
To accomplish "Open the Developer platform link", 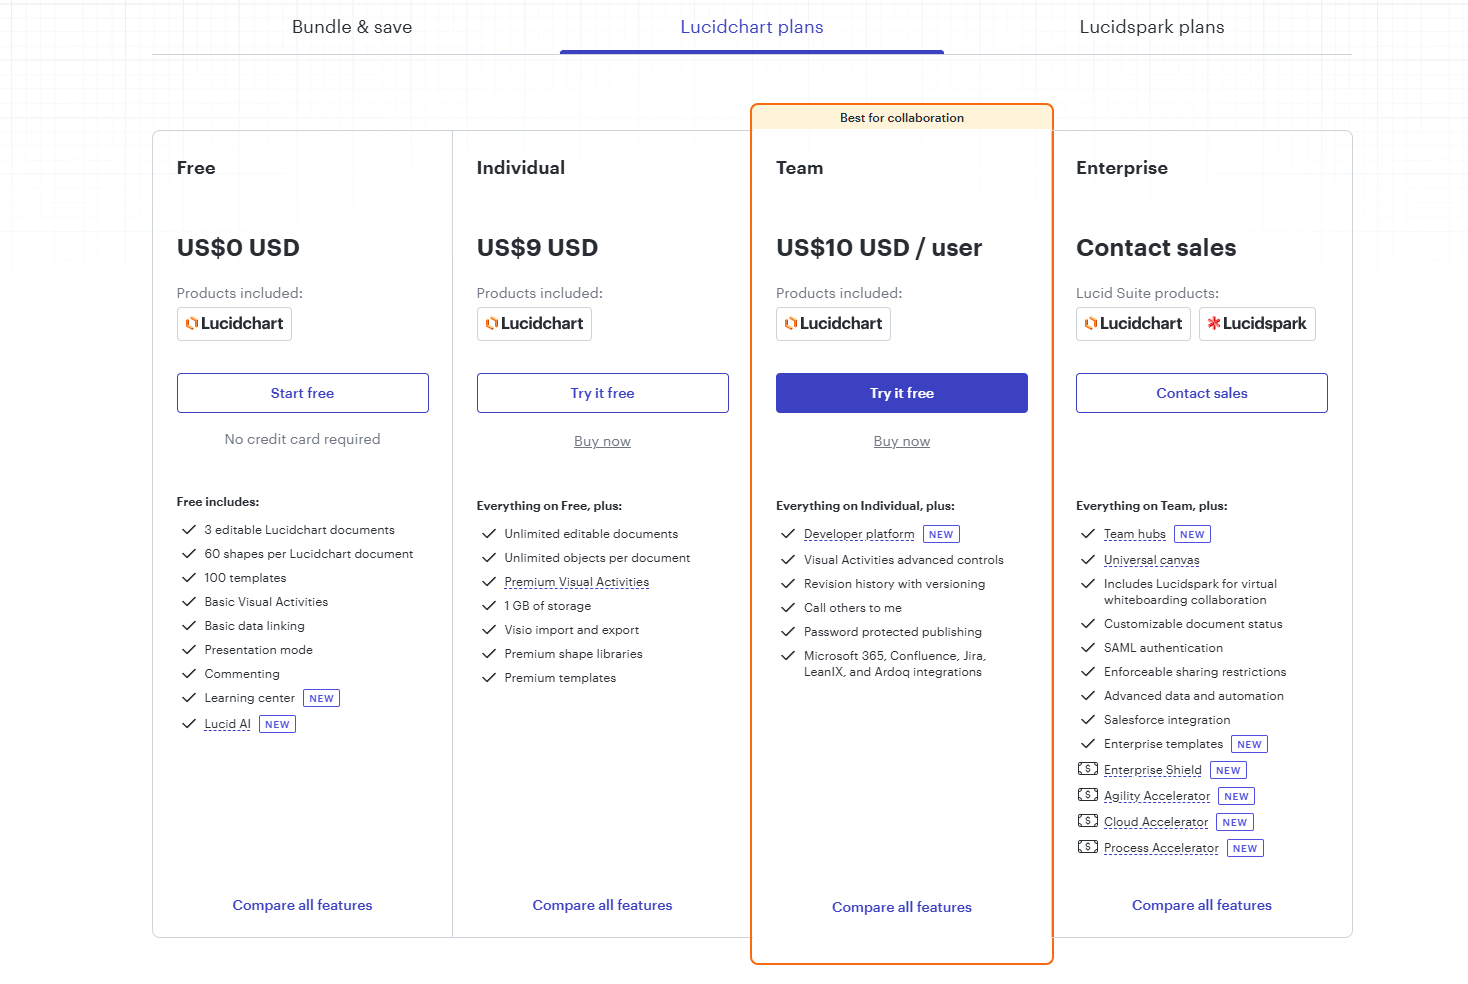I will click(859, 534).
